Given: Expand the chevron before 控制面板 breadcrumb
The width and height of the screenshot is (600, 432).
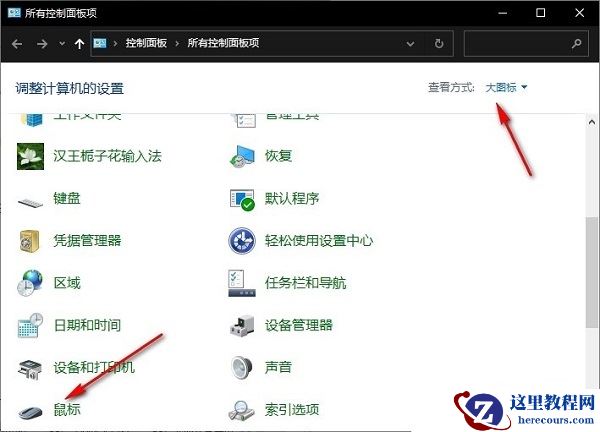Looking at the screenshot, I should [115, 43].
